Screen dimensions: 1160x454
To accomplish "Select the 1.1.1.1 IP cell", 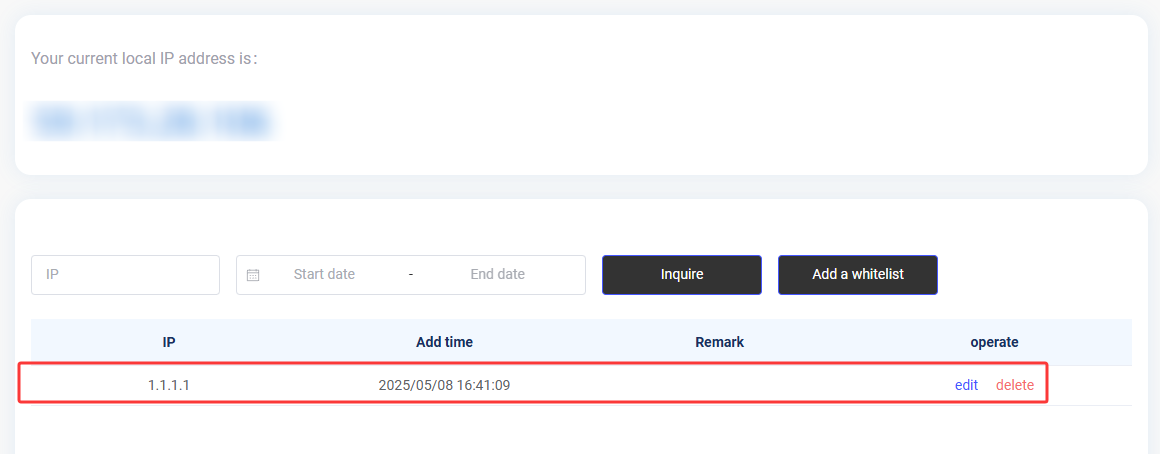I will pos(169,385).
